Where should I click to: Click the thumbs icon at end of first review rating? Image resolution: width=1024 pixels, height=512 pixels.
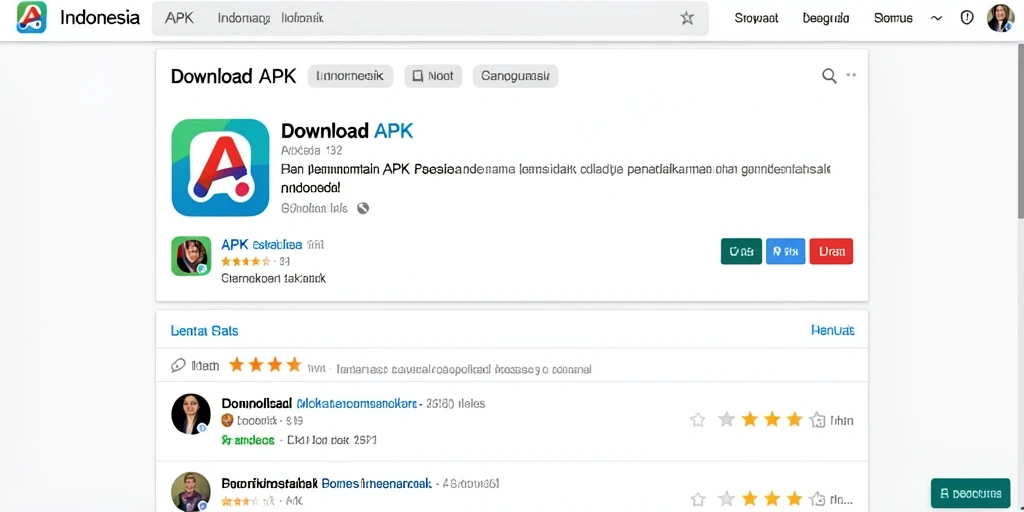(x=818, y=420)
